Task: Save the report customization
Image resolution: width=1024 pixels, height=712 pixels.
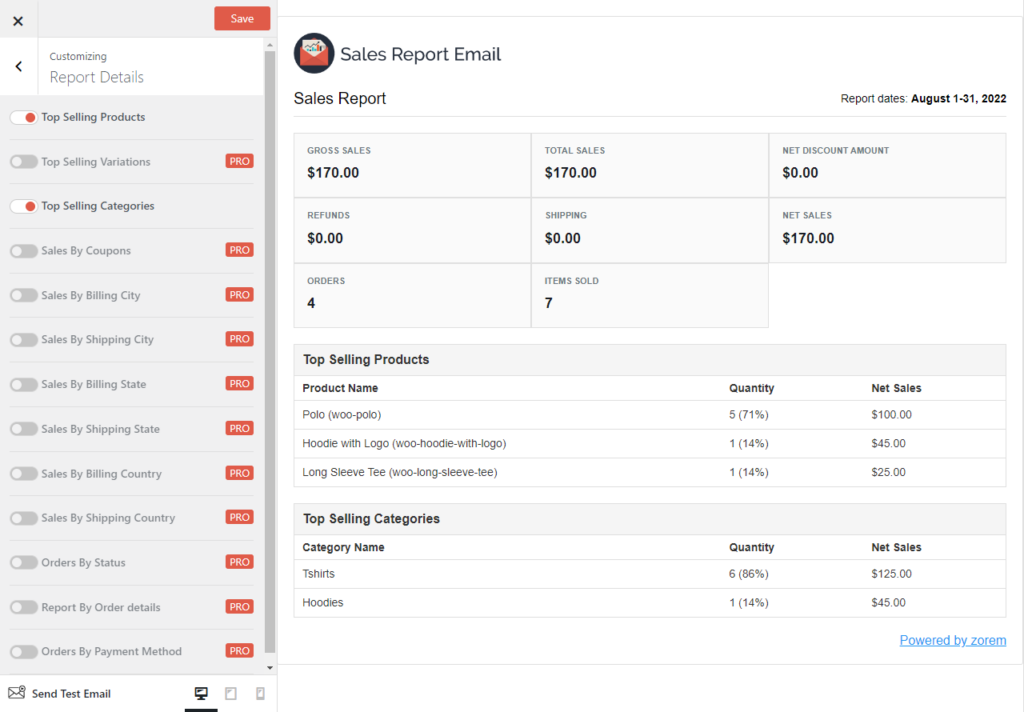Action: pos(241,18)
